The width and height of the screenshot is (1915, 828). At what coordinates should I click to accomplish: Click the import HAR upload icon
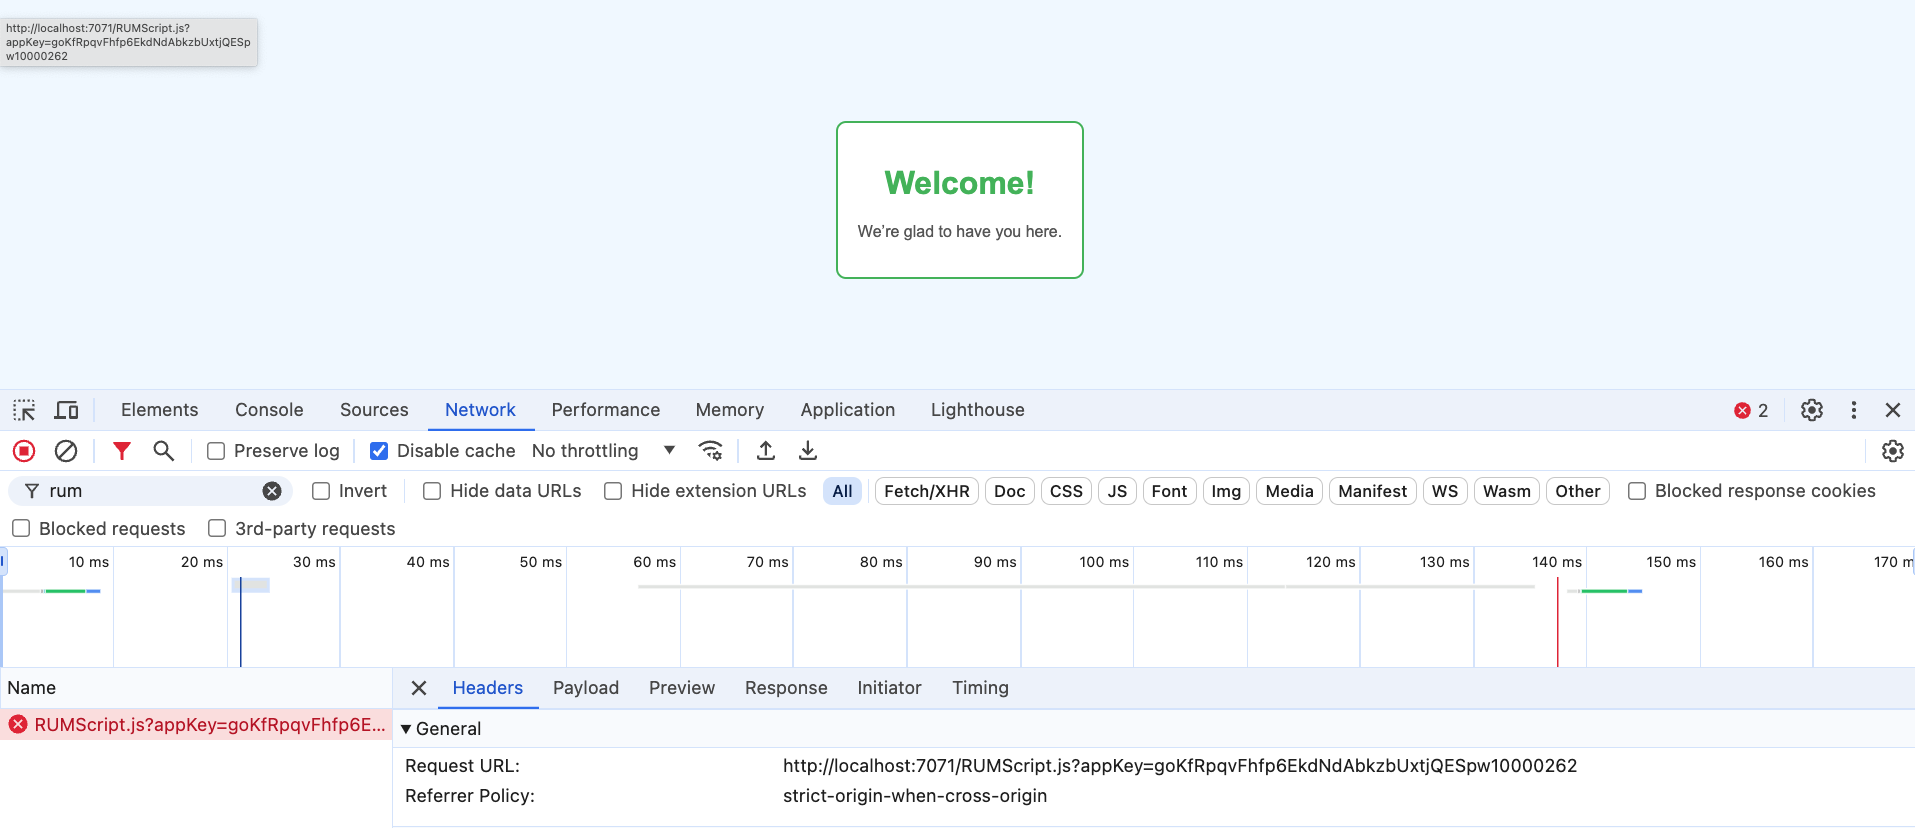click(766, 451)
